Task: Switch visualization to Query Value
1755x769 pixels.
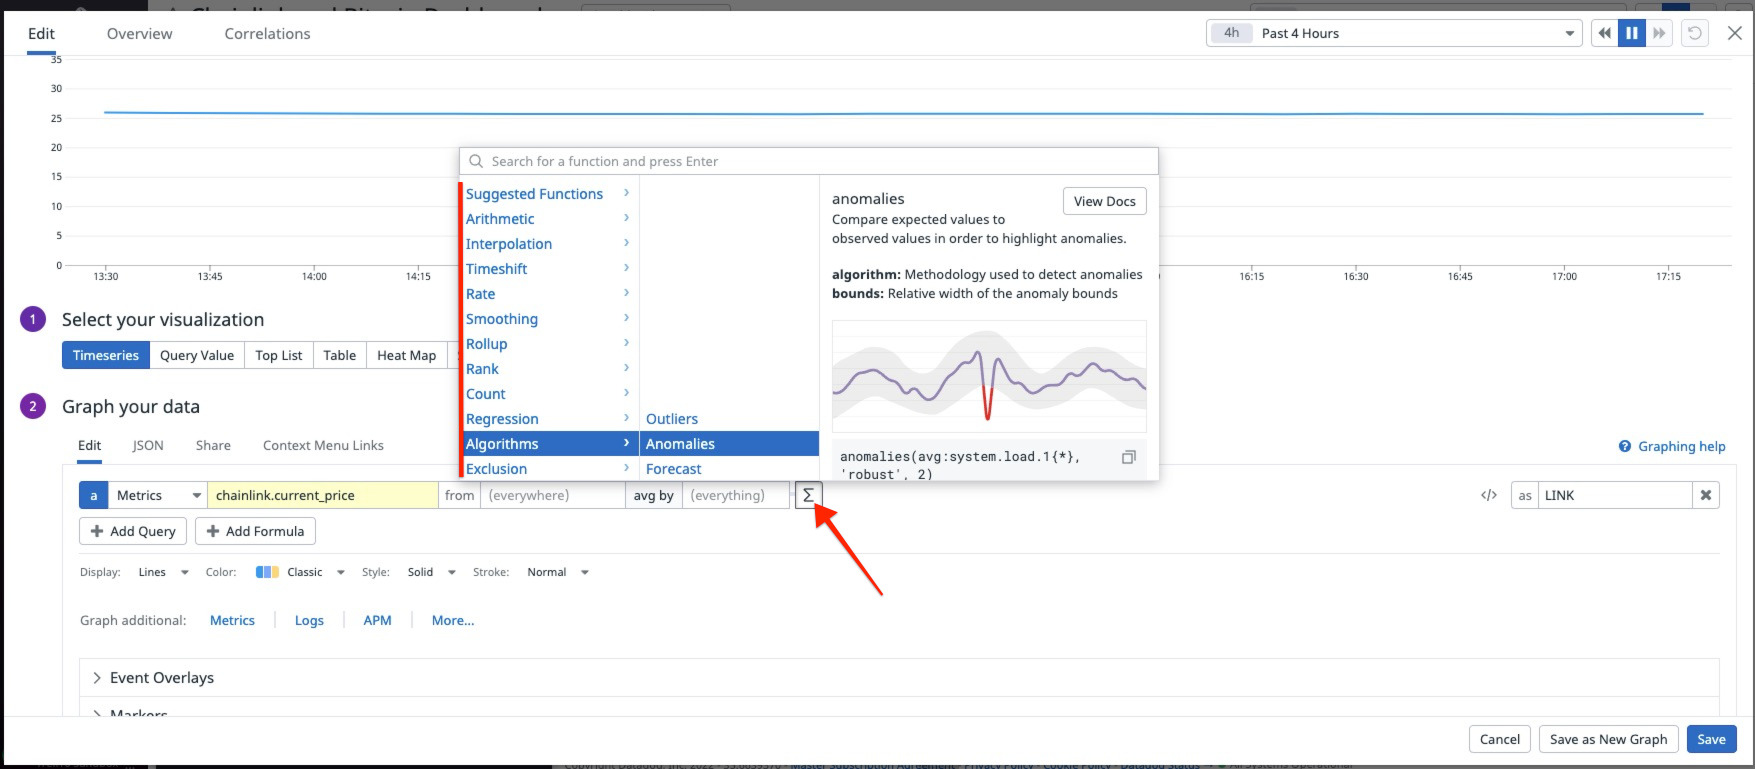Action: [x=197, y=355]
